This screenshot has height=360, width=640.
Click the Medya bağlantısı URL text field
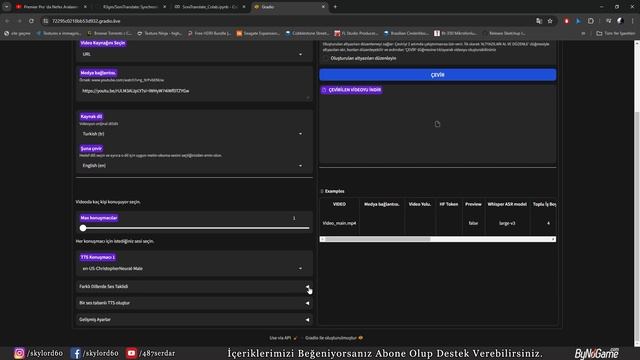(194, 91)
